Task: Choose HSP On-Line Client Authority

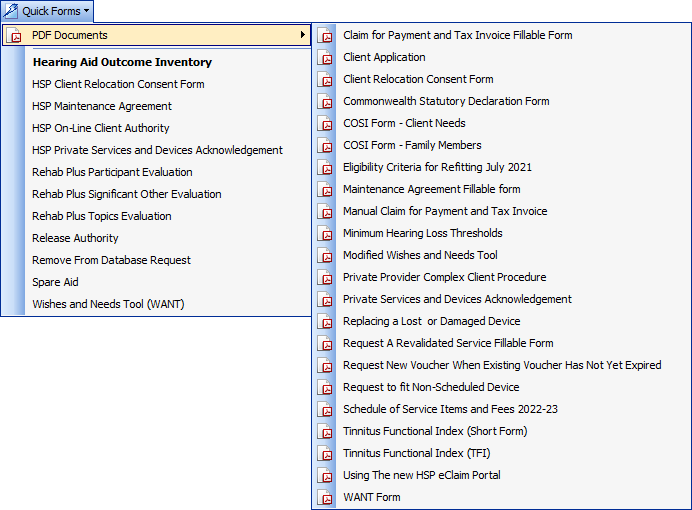Action: coord(101,128)
